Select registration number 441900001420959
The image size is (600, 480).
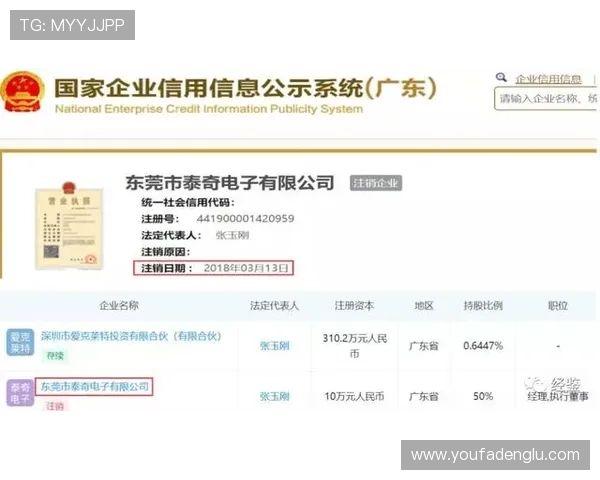(245, 219)
